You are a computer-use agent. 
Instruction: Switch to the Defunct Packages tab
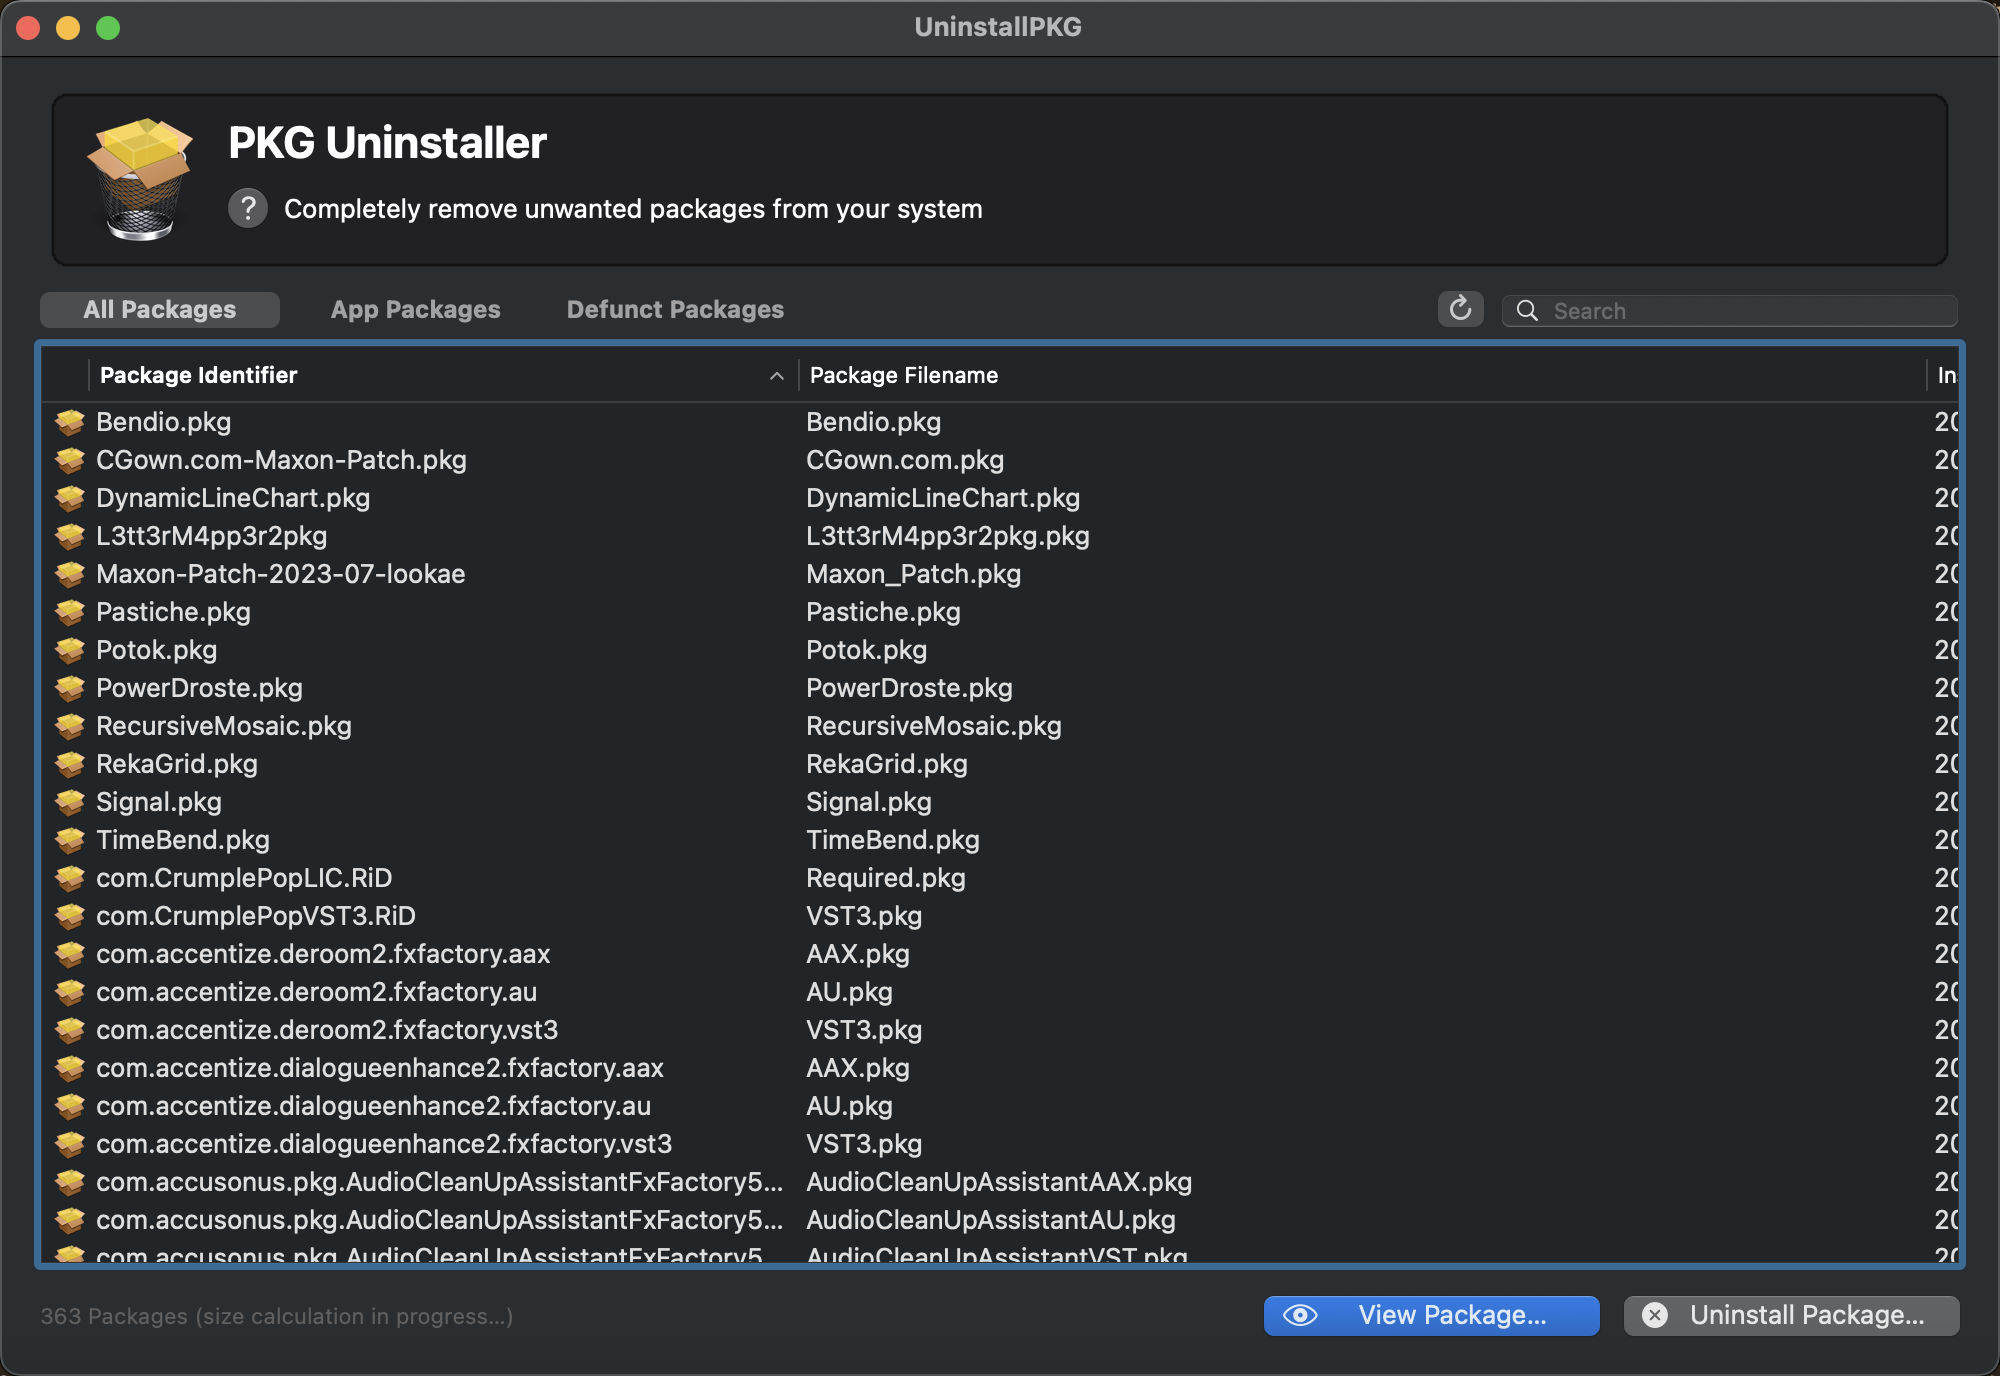point(675,309)
